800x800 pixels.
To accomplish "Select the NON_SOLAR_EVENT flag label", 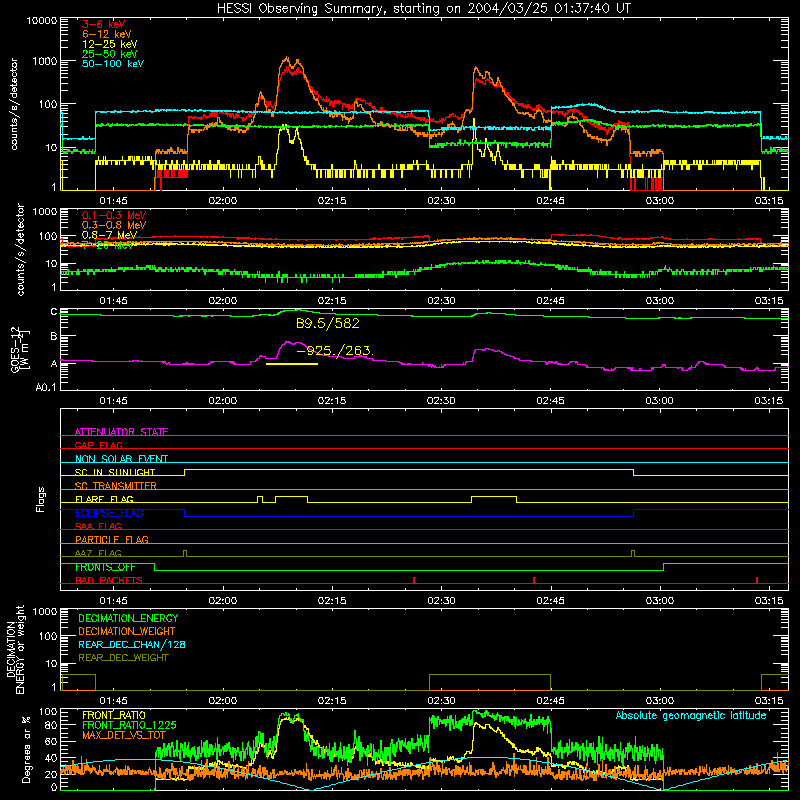I will [x=121, y=459].
